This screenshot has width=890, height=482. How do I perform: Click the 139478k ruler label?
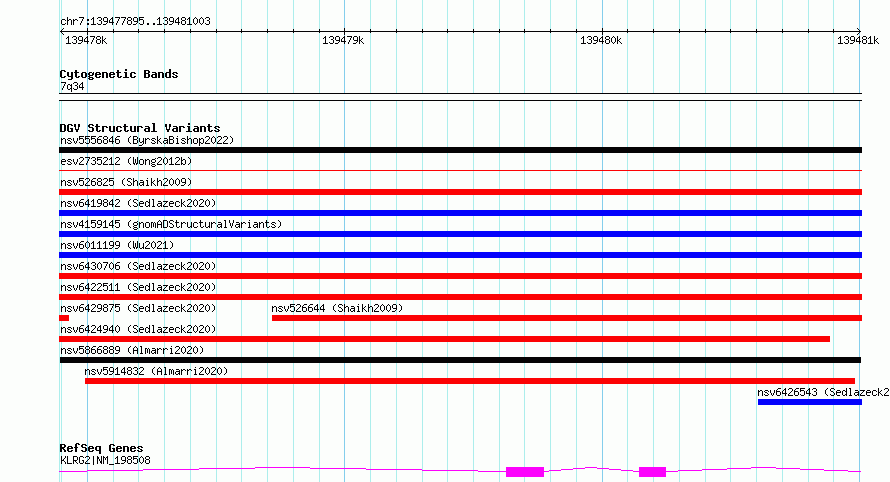coord(86,40)
